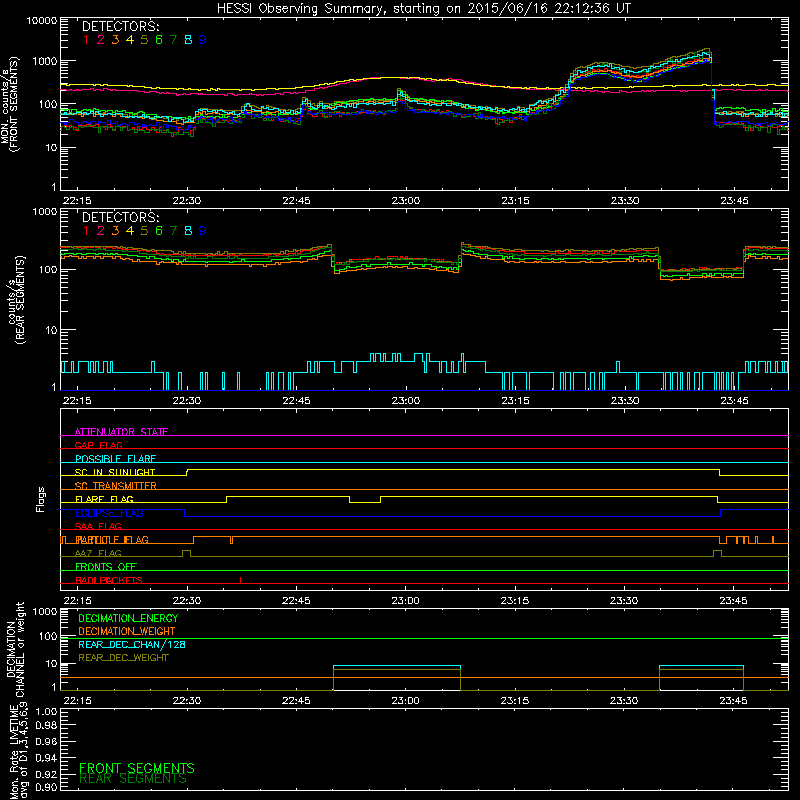
Task: Click the ATTENUATOR_STATE flag label
Action: click(x=121, y=432)
